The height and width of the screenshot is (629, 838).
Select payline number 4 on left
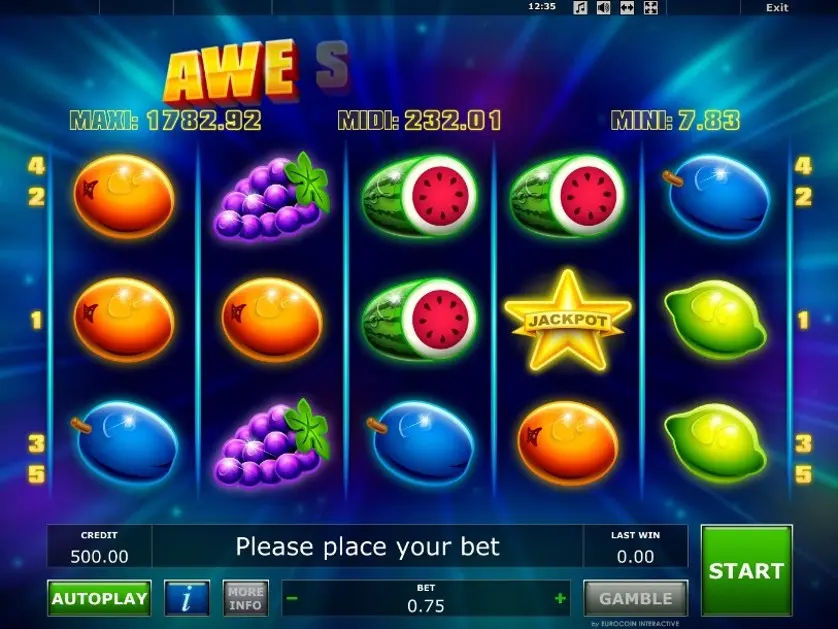(36, 166)
